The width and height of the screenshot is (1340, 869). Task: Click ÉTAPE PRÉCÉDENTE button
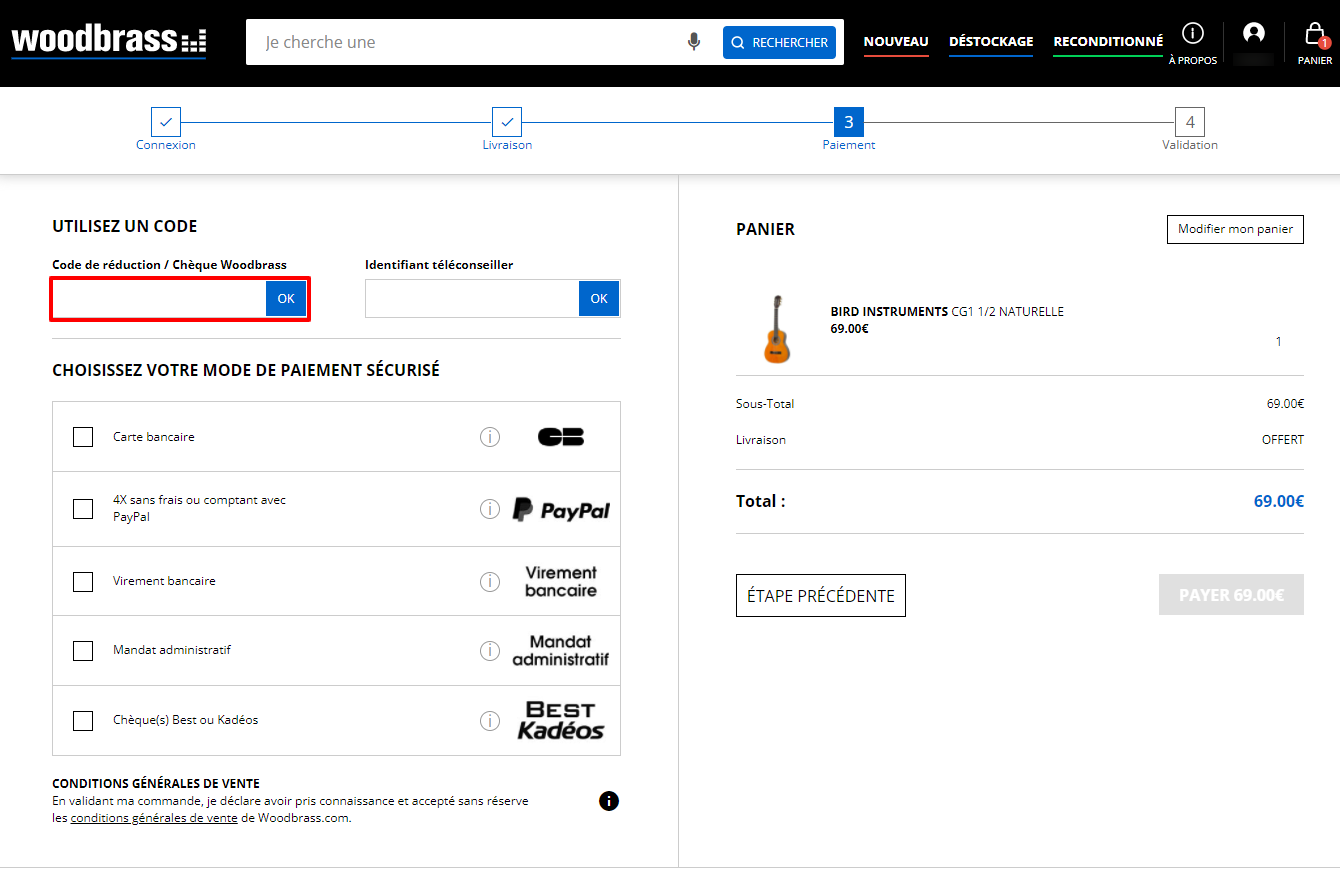821,595
